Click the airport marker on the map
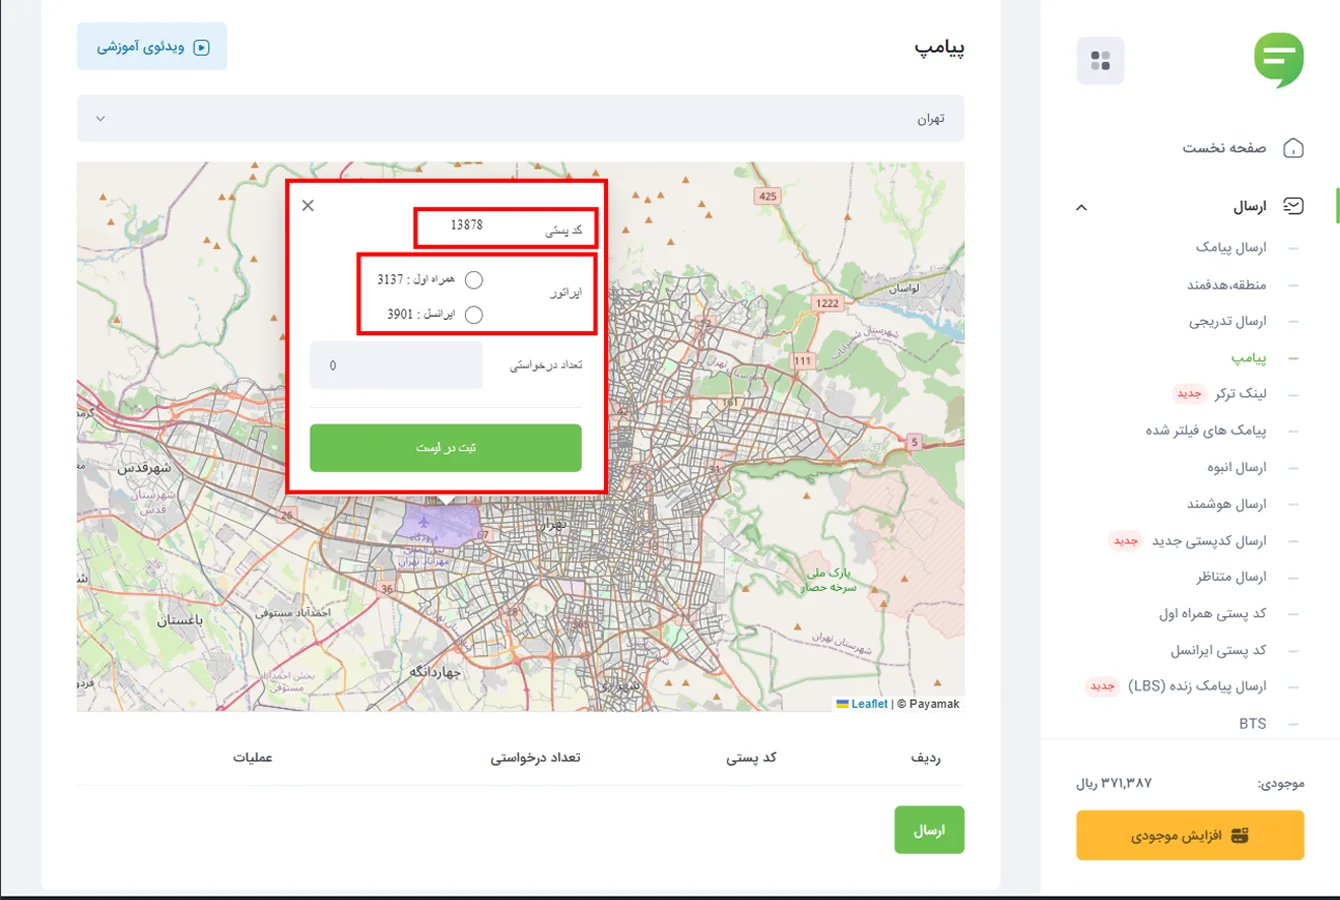The width and height of the screenshot is (1340, 900). click(x=424, y=521)
